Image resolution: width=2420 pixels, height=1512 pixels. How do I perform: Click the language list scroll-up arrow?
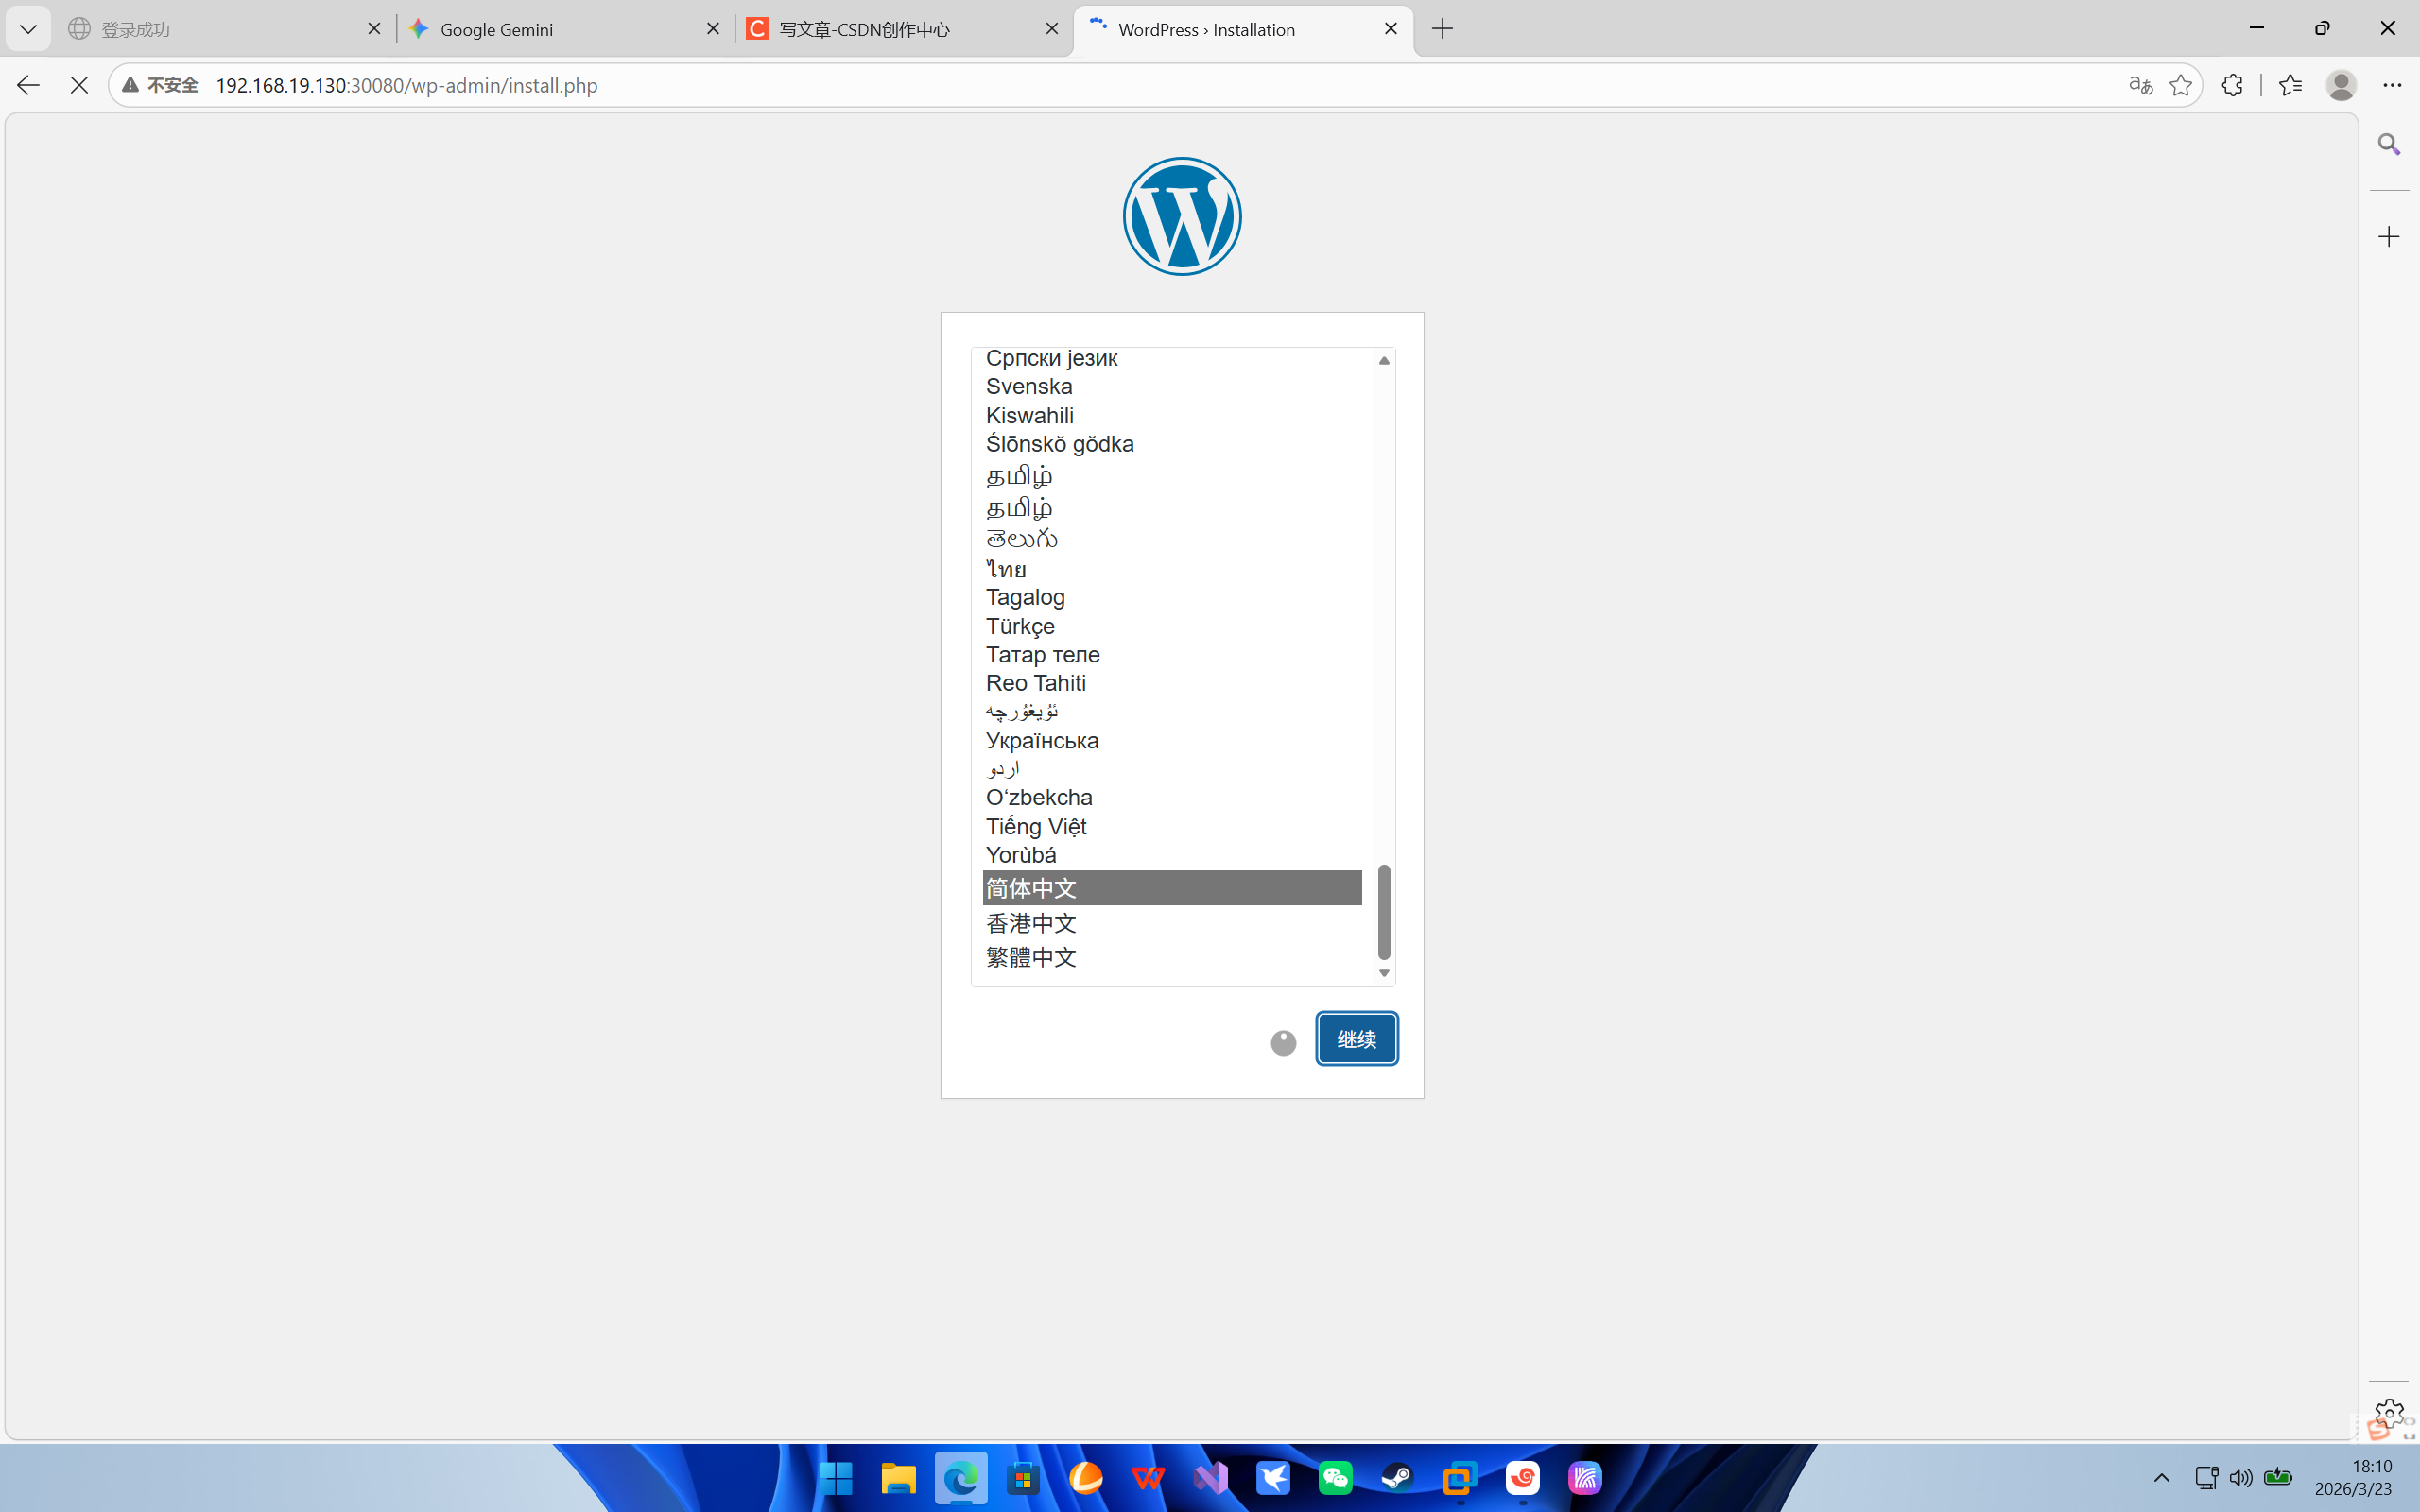pos(1384,360)
